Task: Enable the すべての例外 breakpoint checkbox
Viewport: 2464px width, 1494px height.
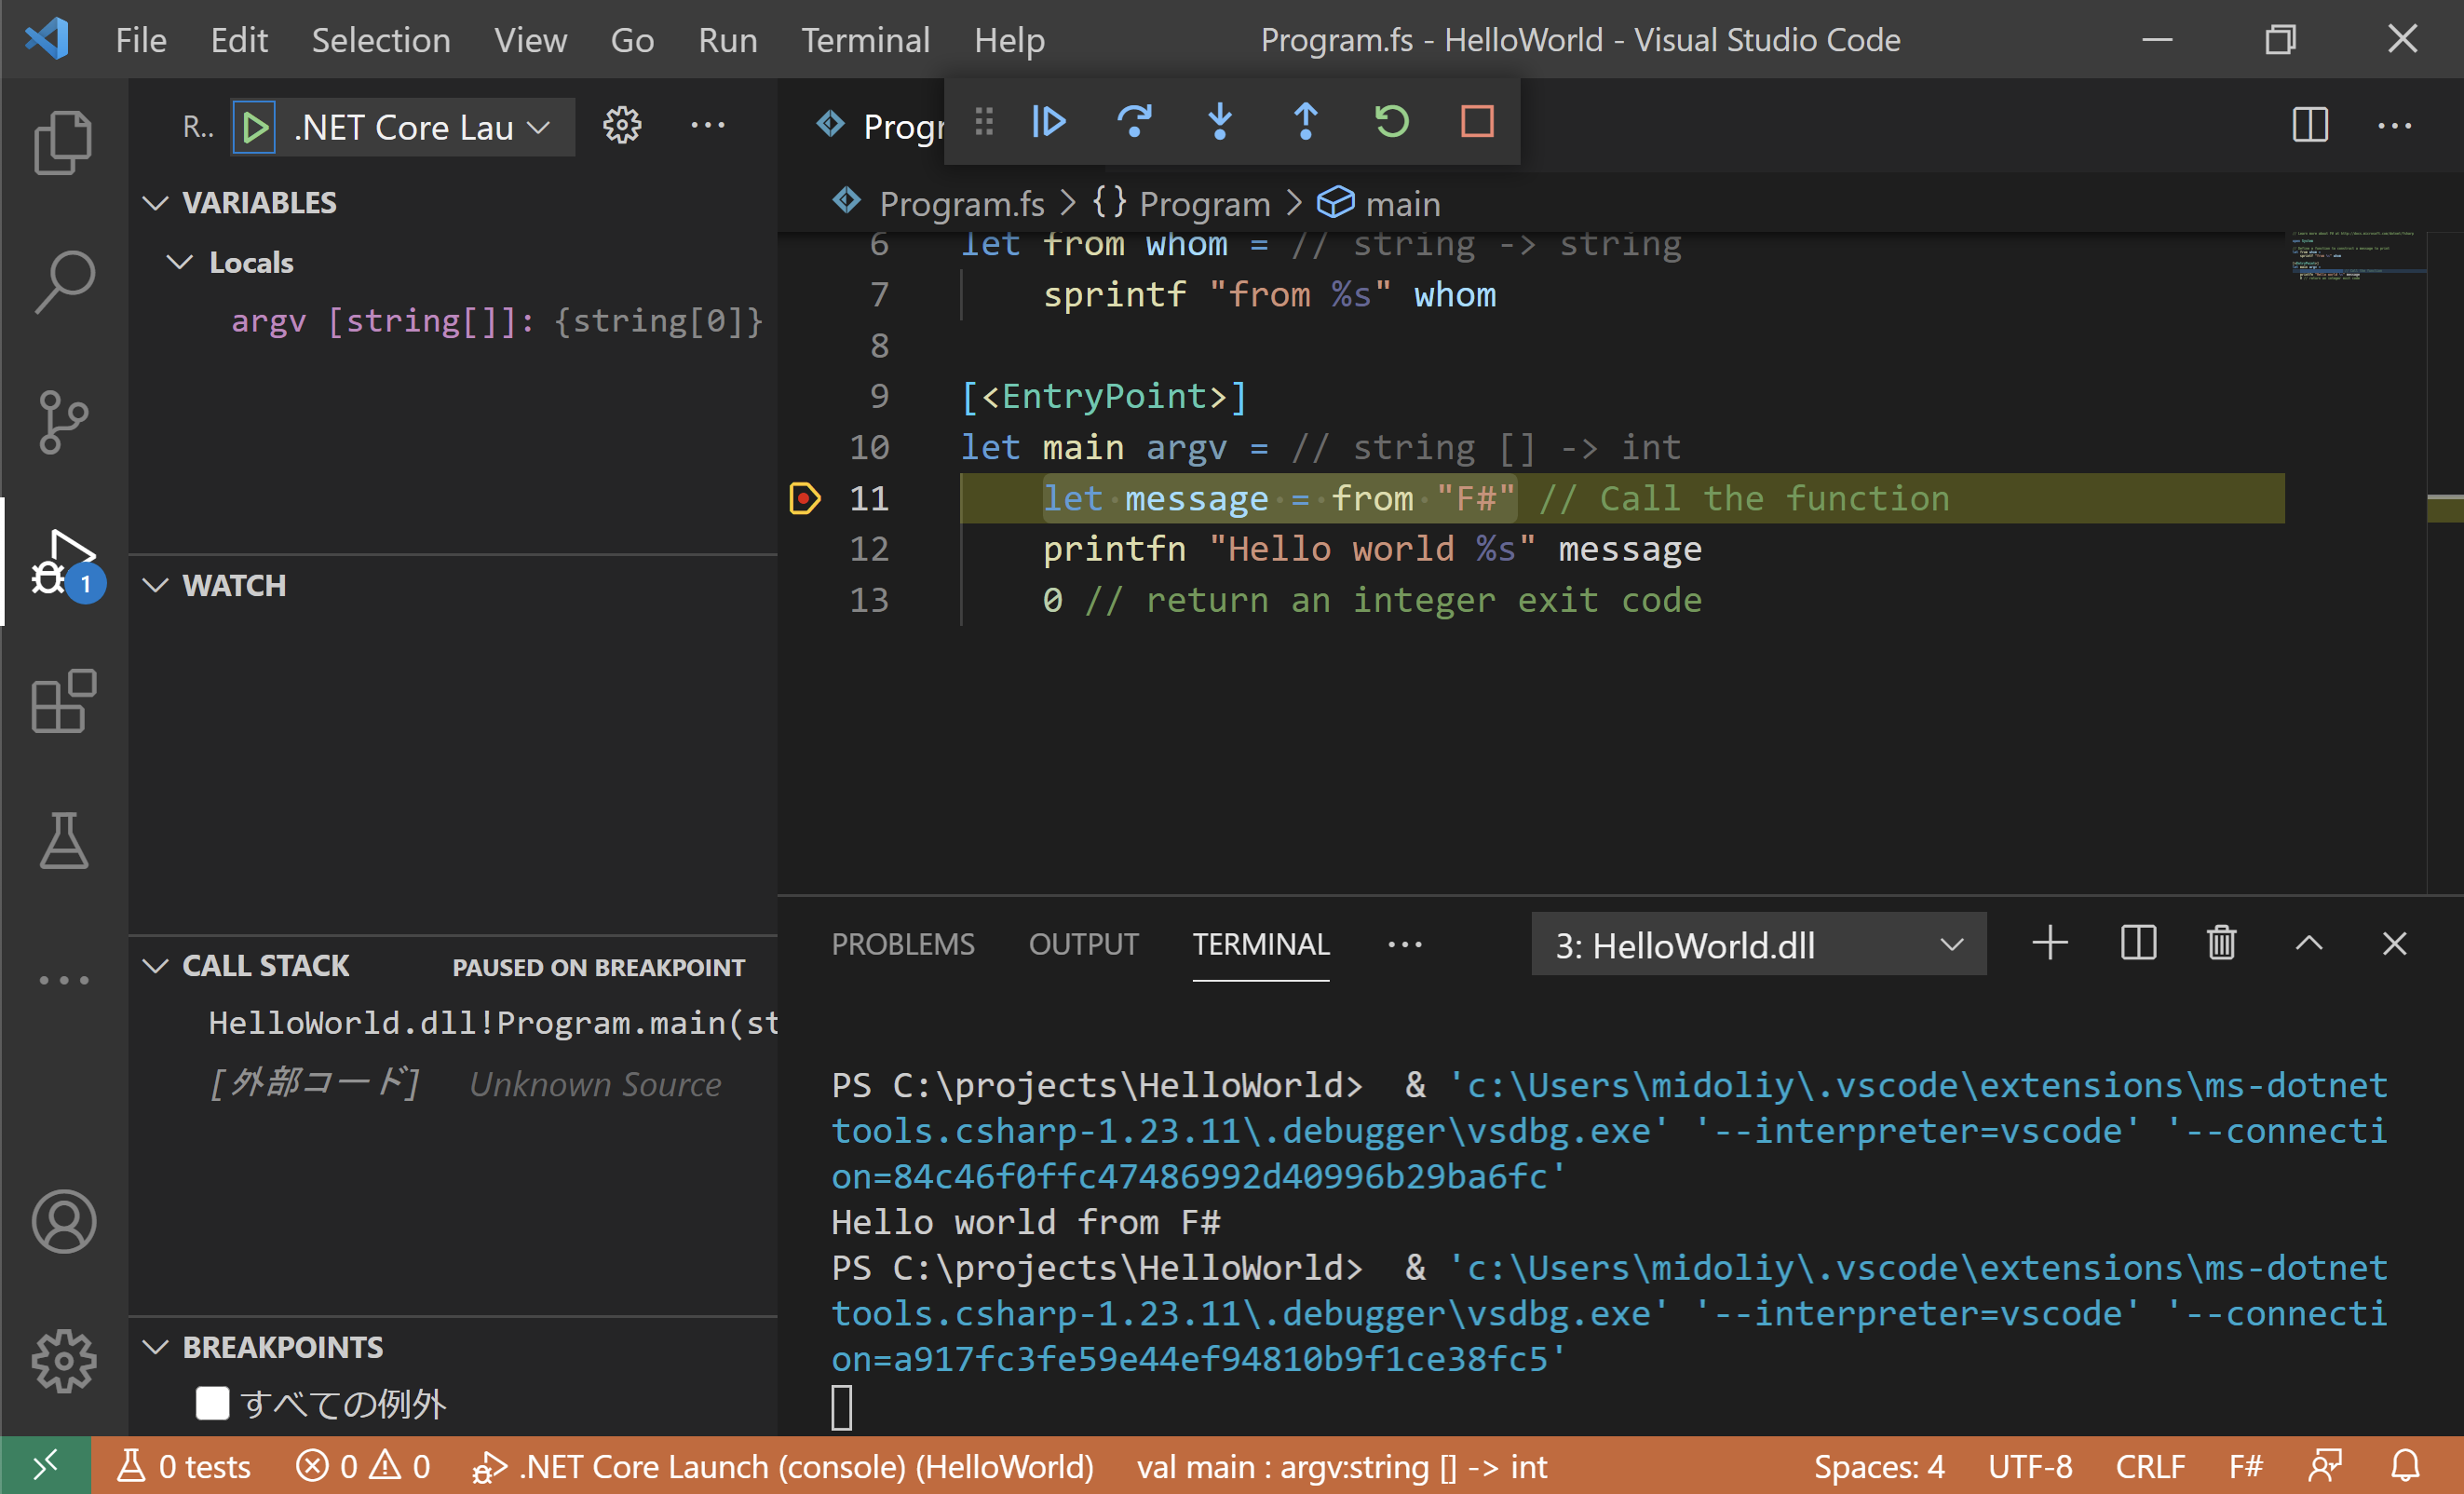Action: click(212, 1402)
